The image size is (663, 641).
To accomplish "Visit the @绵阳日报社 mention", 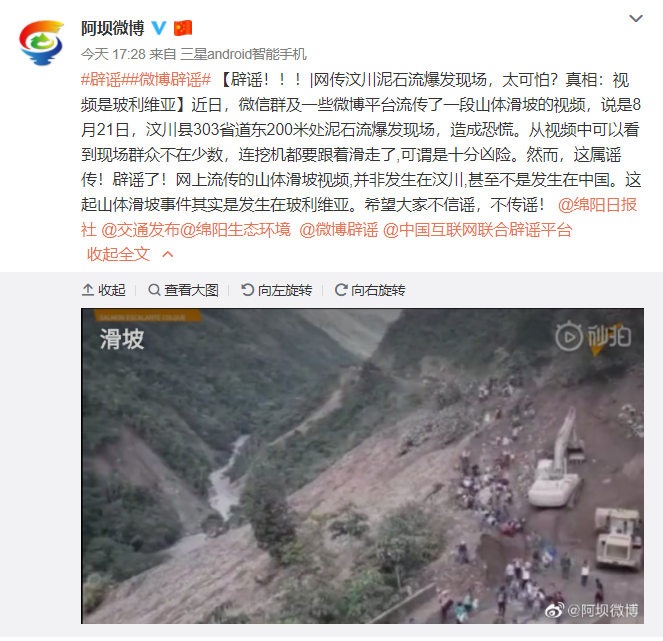I will click(x=359, y=217).
